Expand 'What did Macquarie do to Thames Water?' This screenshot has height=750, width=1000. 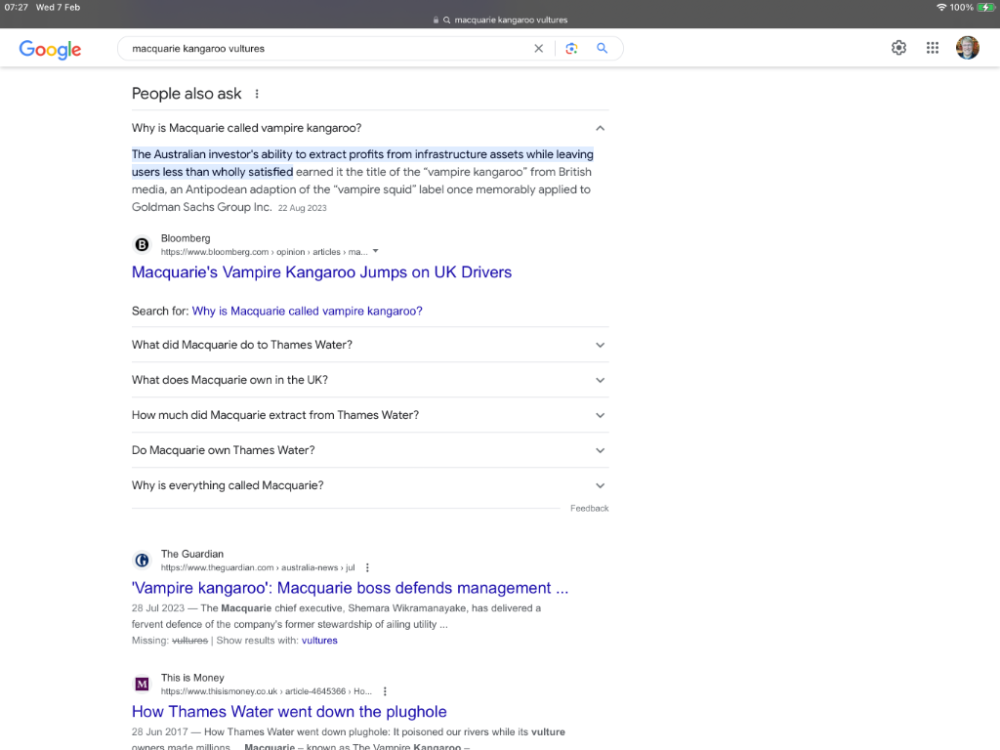[x=600, y=345]
